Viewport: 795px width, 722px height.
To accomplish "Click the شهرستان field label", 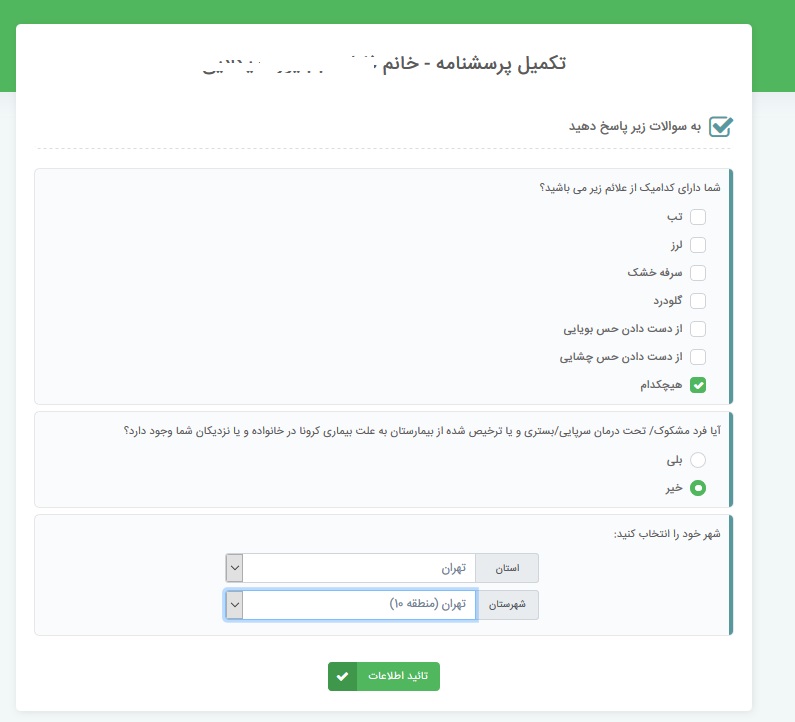I will (507, 605).
